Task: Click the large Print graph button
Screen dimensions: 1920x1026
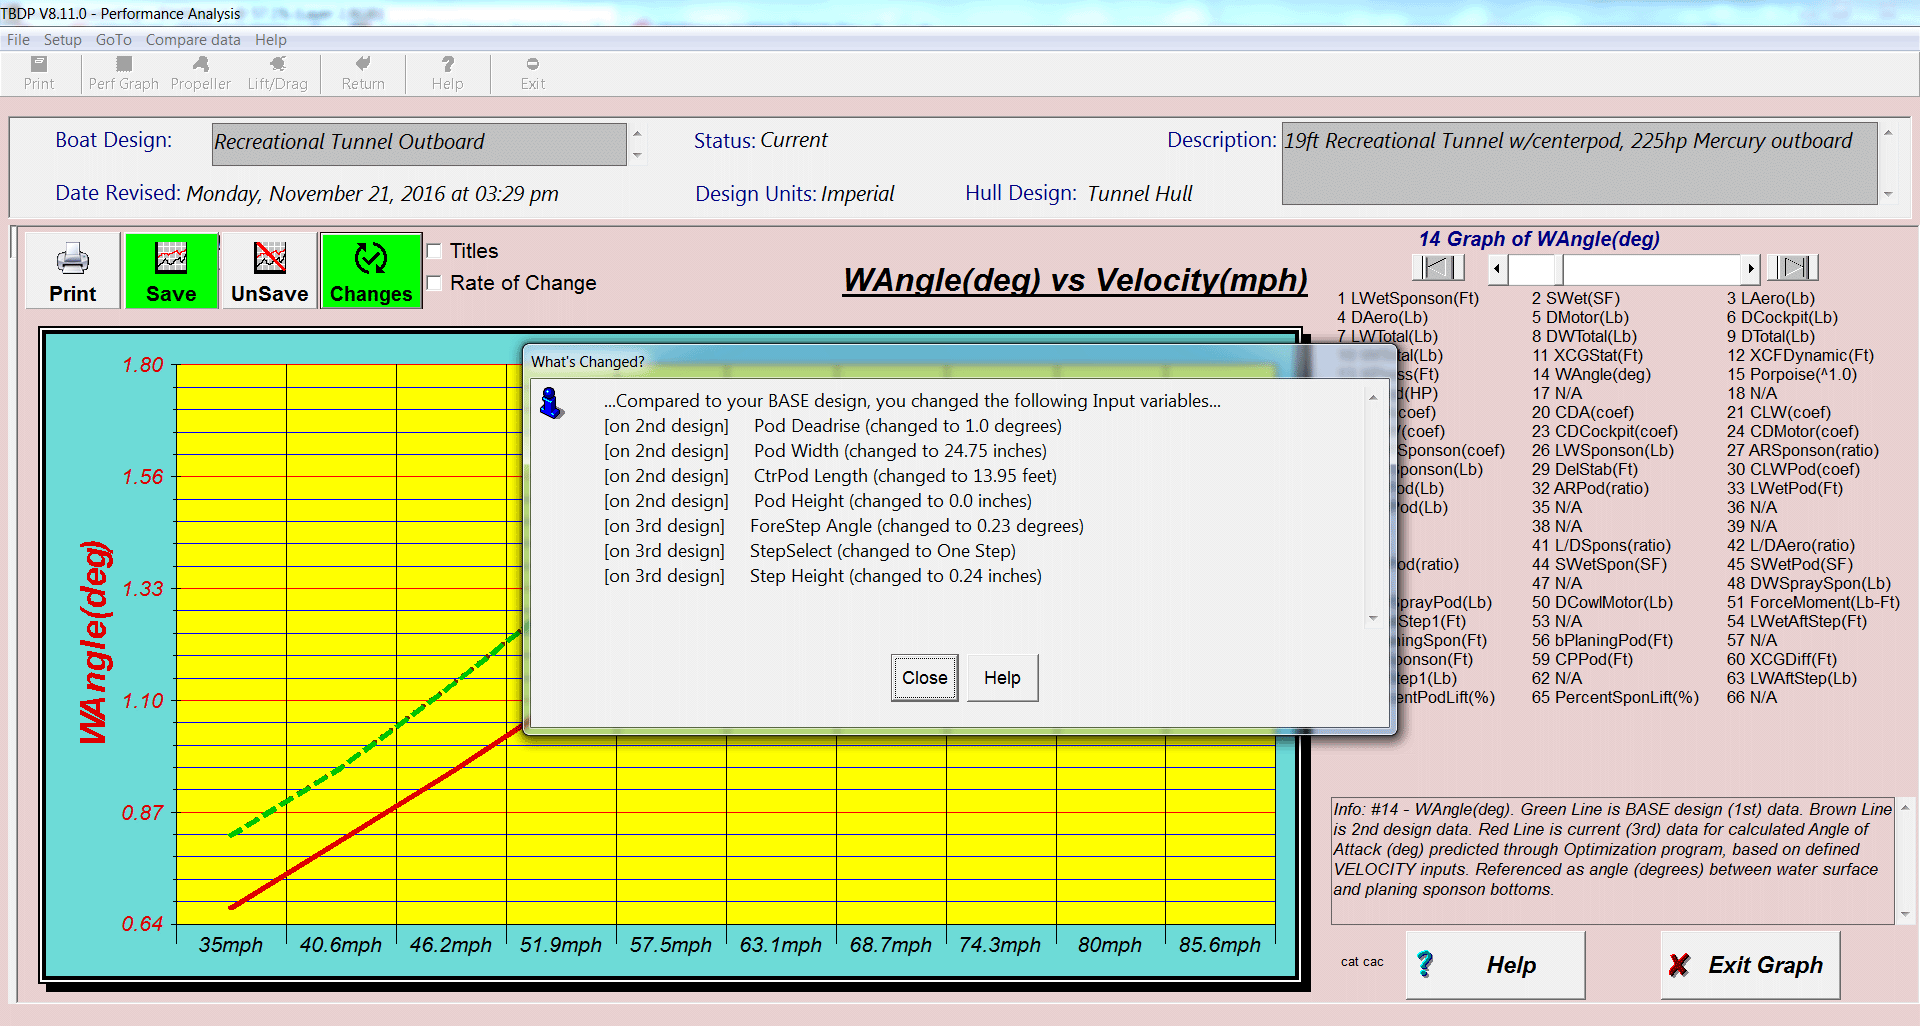Action: (x=73, y=271)
